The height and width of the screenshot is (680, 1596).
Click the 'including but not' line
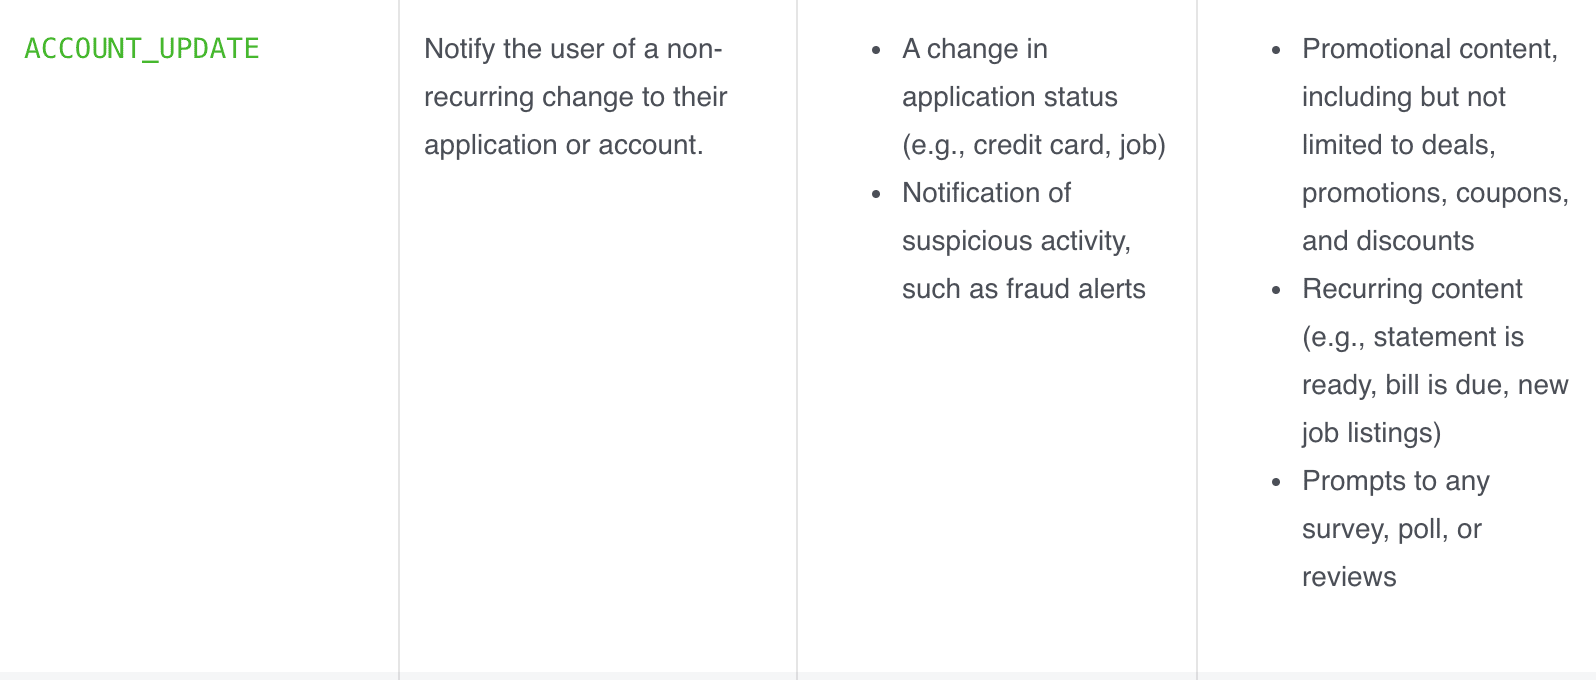click(x=1404, y=97)
